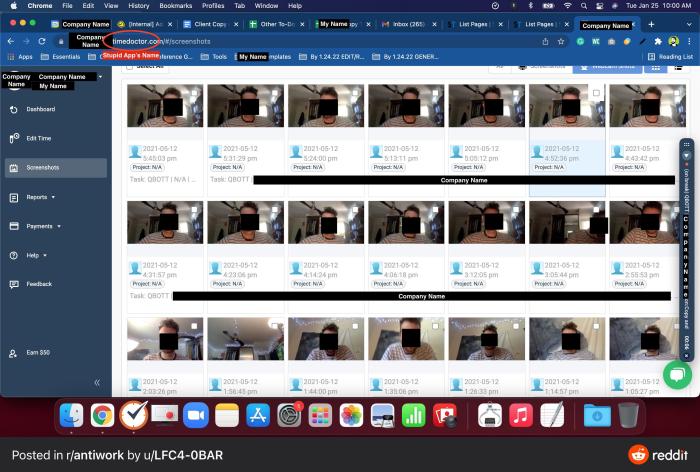The width and height of the screenshot is (700, 472).
Task: Switch to the Other To-Do tab
Action: tap(276, 24)
